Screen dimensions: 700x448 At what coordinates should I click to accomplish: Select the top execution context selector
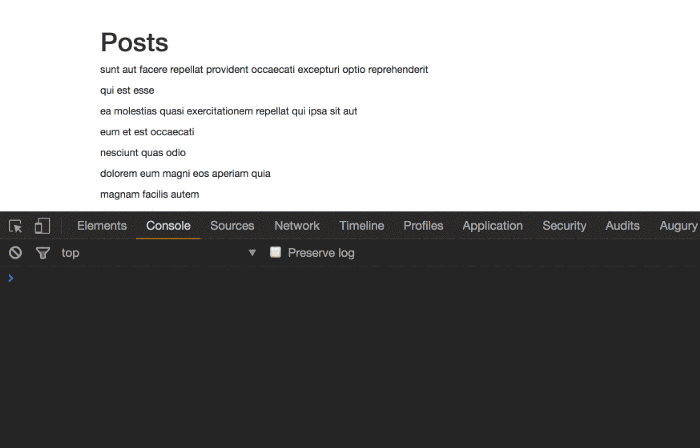(x=158, y=253)
